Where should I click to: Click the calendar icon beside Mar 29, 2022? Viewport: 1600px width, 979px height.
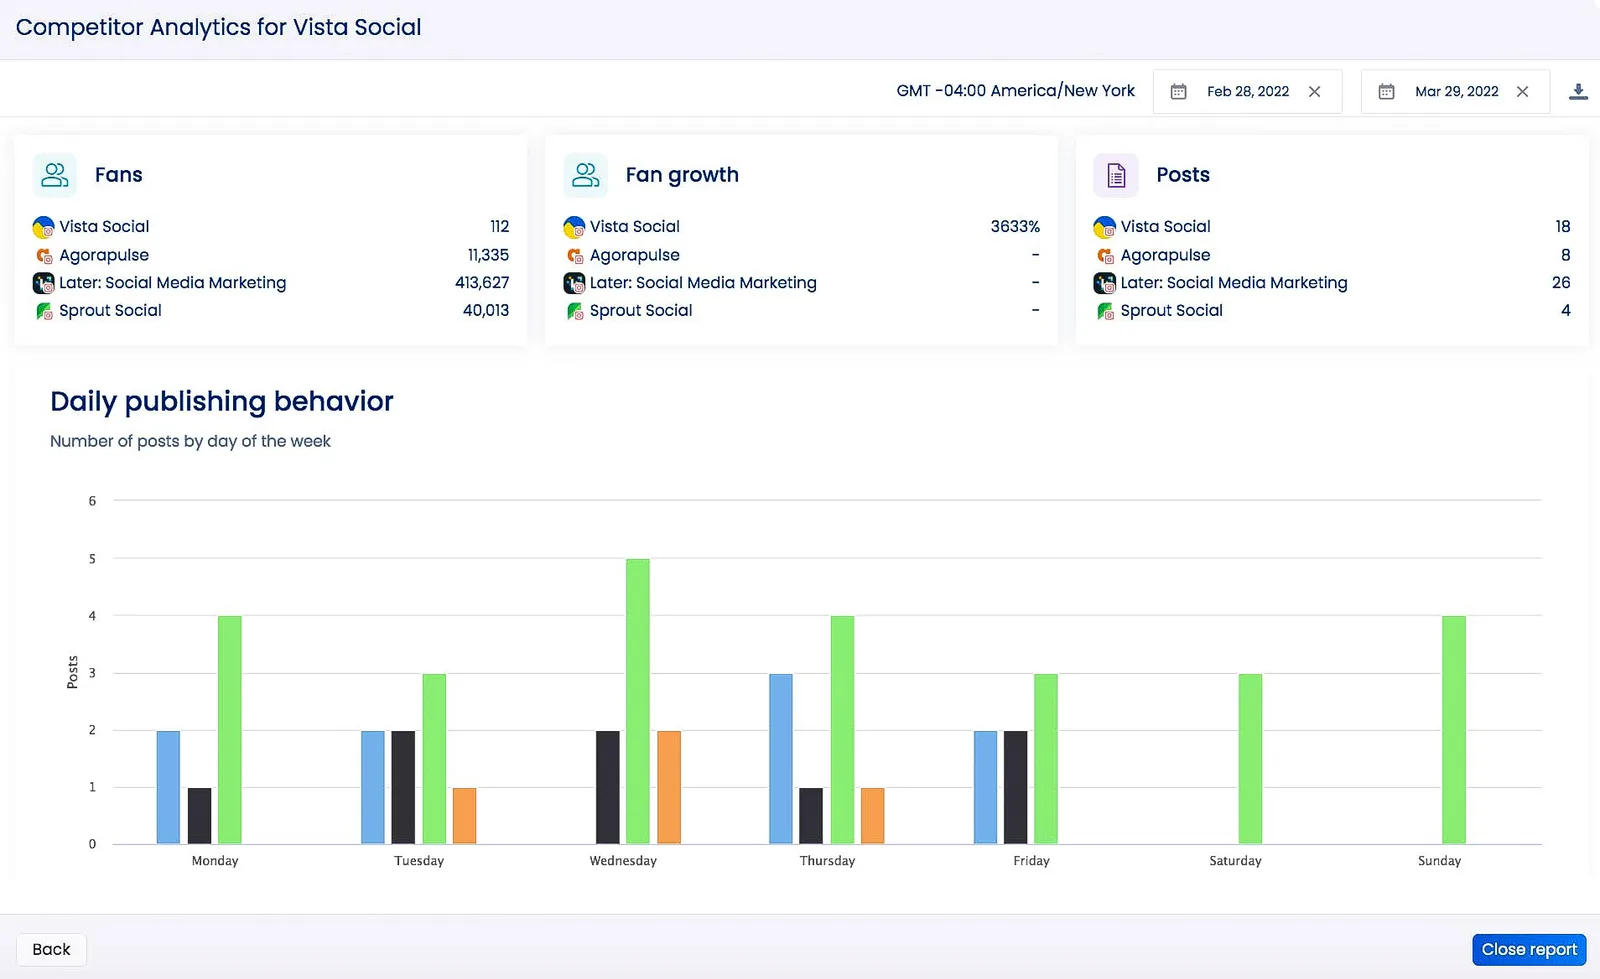pos(1387,91)
